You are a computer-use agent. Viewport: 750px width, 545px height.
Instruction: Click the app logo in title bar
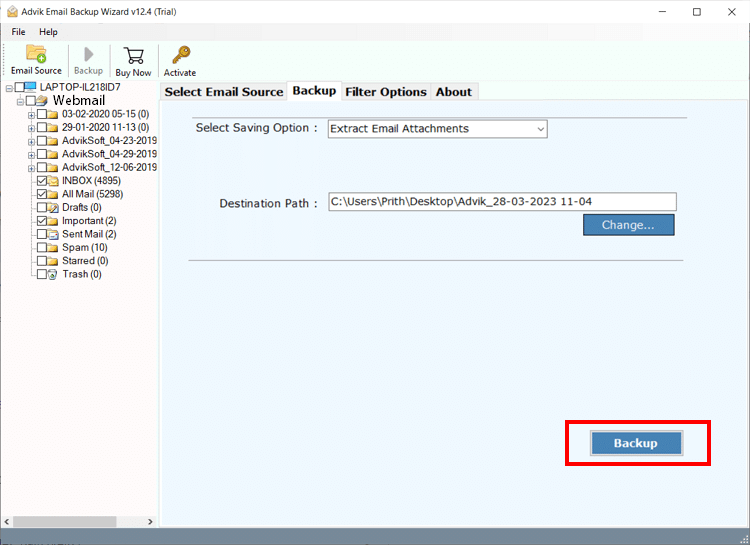point(12,11)
